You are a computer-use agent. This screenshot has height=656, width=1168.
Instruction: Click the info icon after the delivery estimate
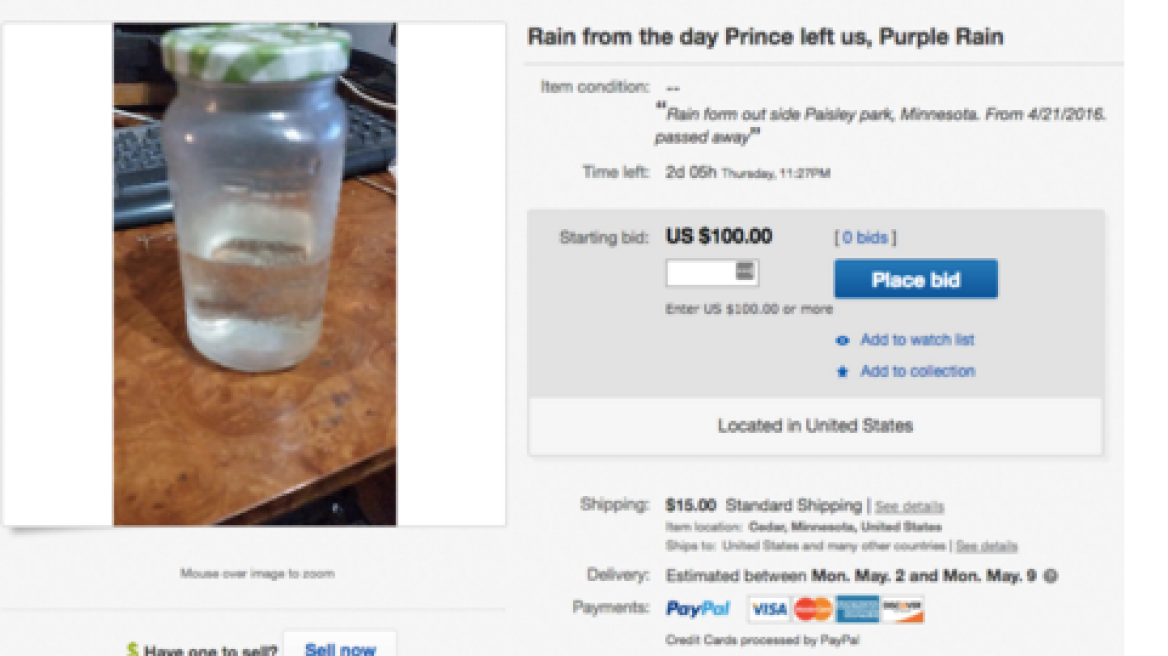point(1052,576)
